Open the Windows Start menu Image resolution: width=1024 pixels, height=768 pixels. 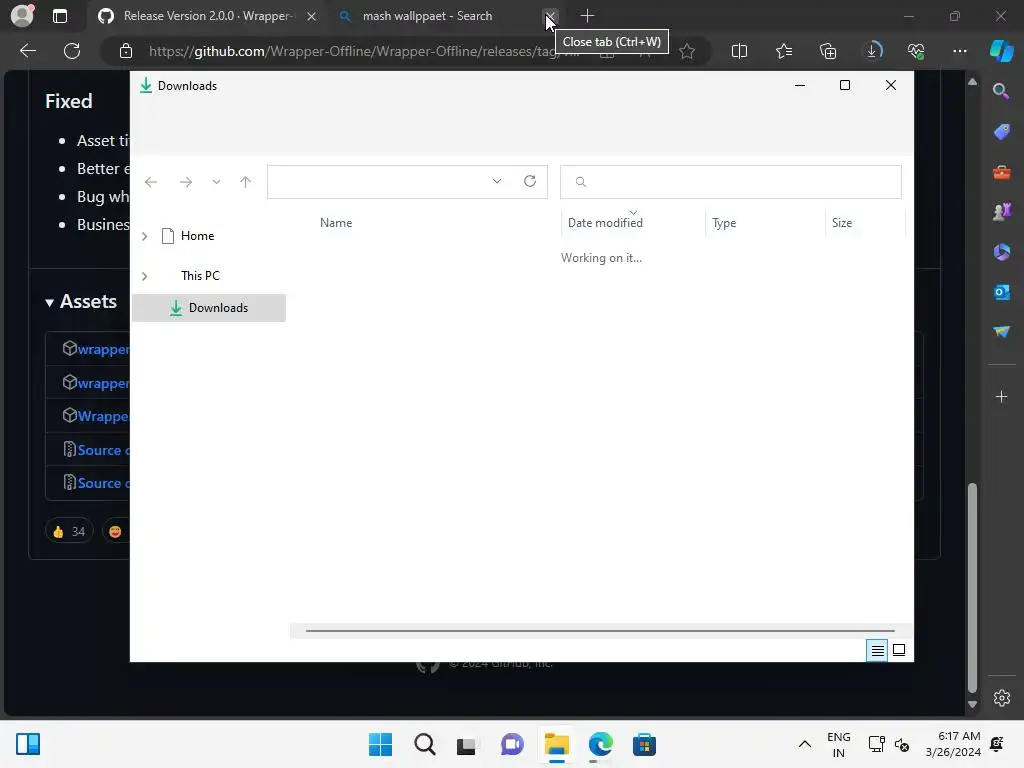pyautogui.click(x=380, y=744)
